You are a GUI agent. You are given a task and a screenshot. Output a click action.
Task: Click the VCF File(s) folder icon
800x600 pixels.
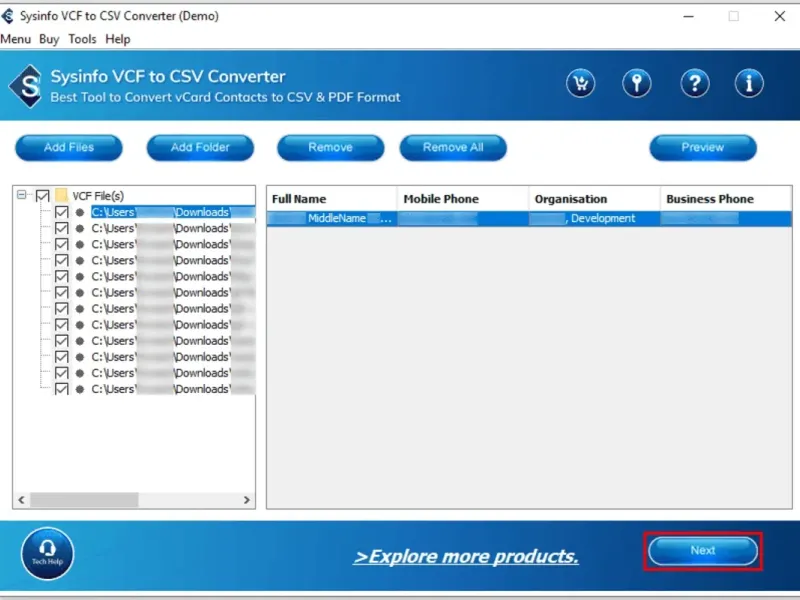[x=61, y=195]
